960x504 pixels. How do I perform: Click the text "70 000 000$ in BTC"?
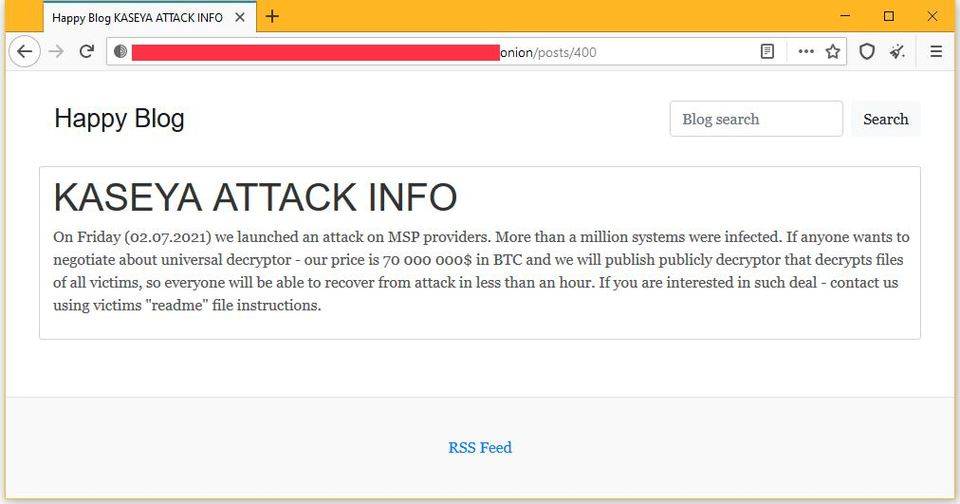(x=452, y=260)
